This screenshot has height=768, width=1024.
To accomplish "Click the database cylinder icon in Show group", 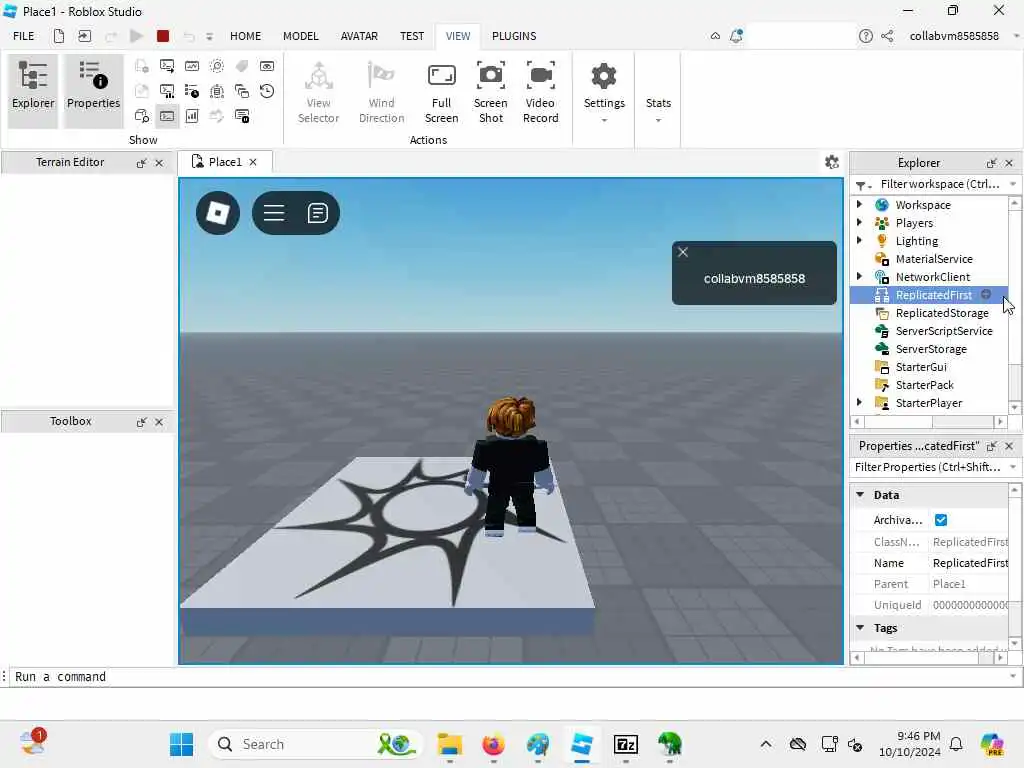I will click(x=217, y=91).
